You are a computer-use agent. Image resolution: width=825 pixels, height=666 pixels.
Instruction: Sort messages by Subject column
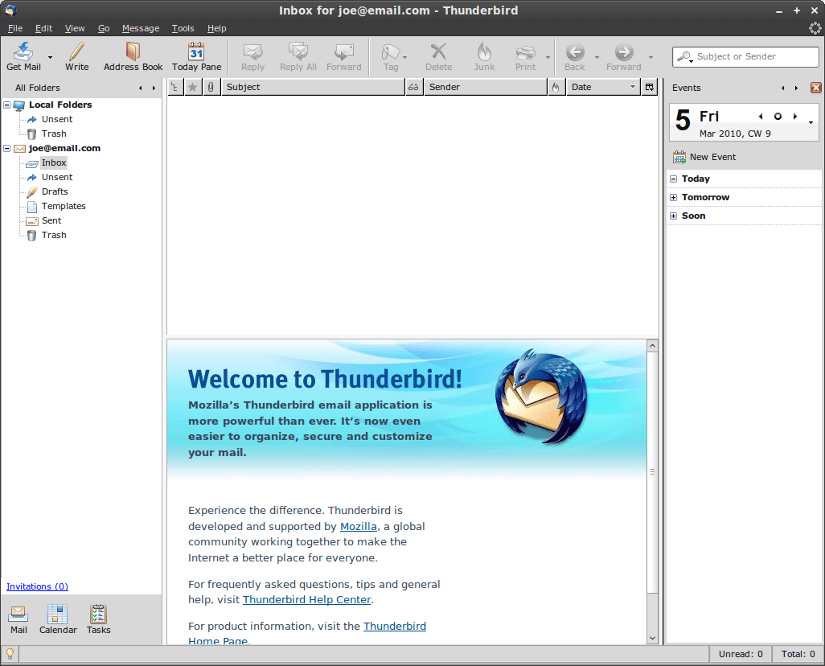click(x=313, y=87)
